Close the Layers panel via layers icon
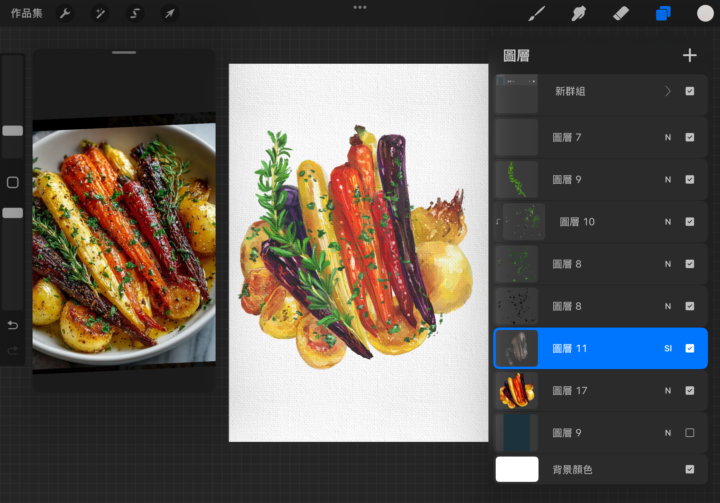 663,13
